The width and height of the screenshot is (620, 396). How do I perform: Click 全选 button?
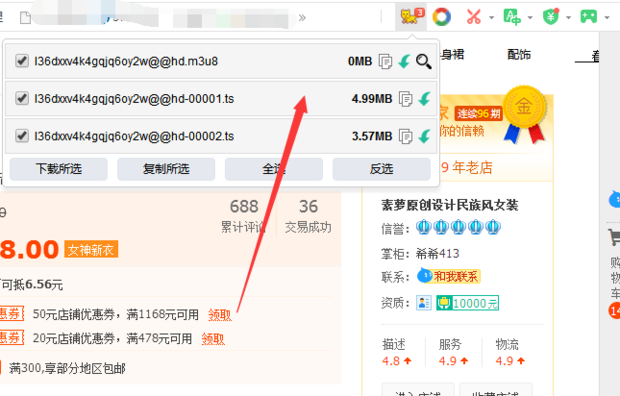(x=274, y=169)
